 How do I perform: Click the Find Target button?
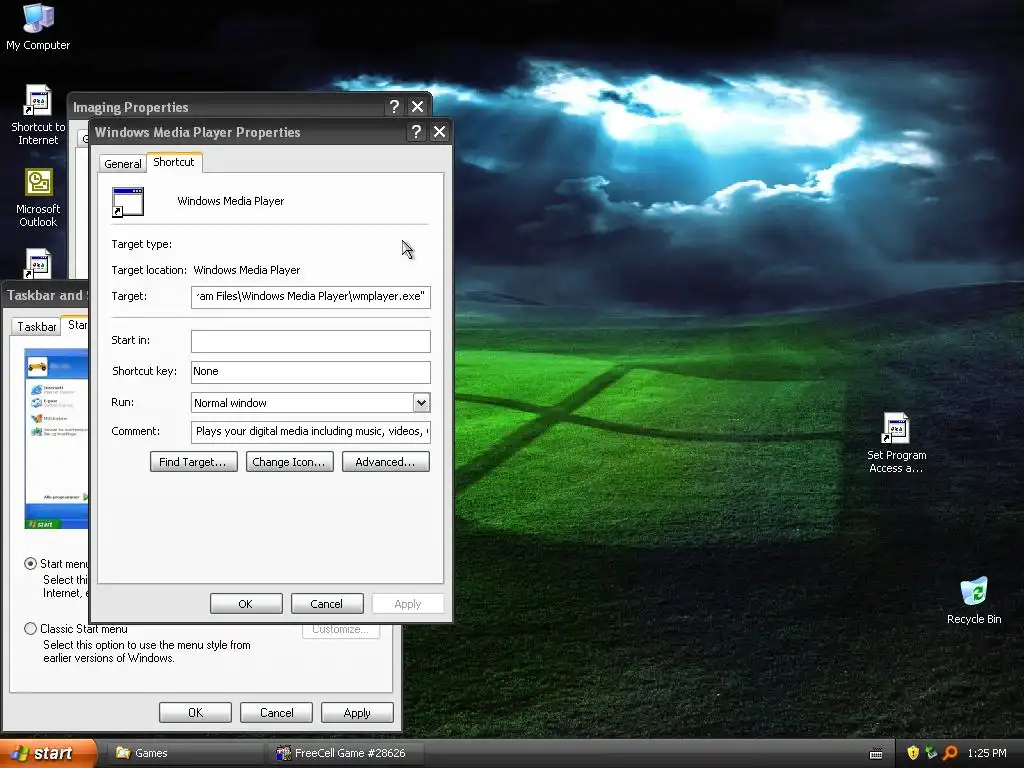pyautogui.click(x=193, y=462)
